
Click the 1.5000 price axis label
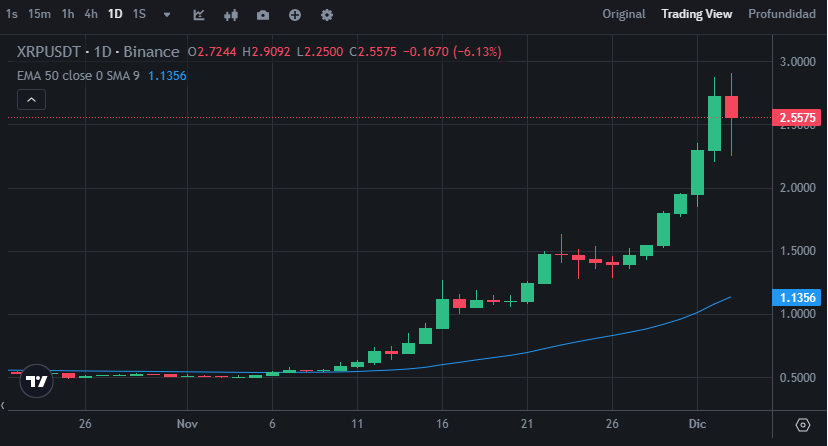click(x=797, y=251)
